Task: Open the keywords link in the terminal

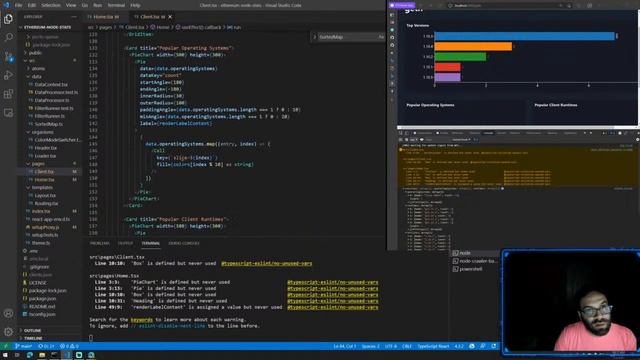Action: [x=142, y=320]
